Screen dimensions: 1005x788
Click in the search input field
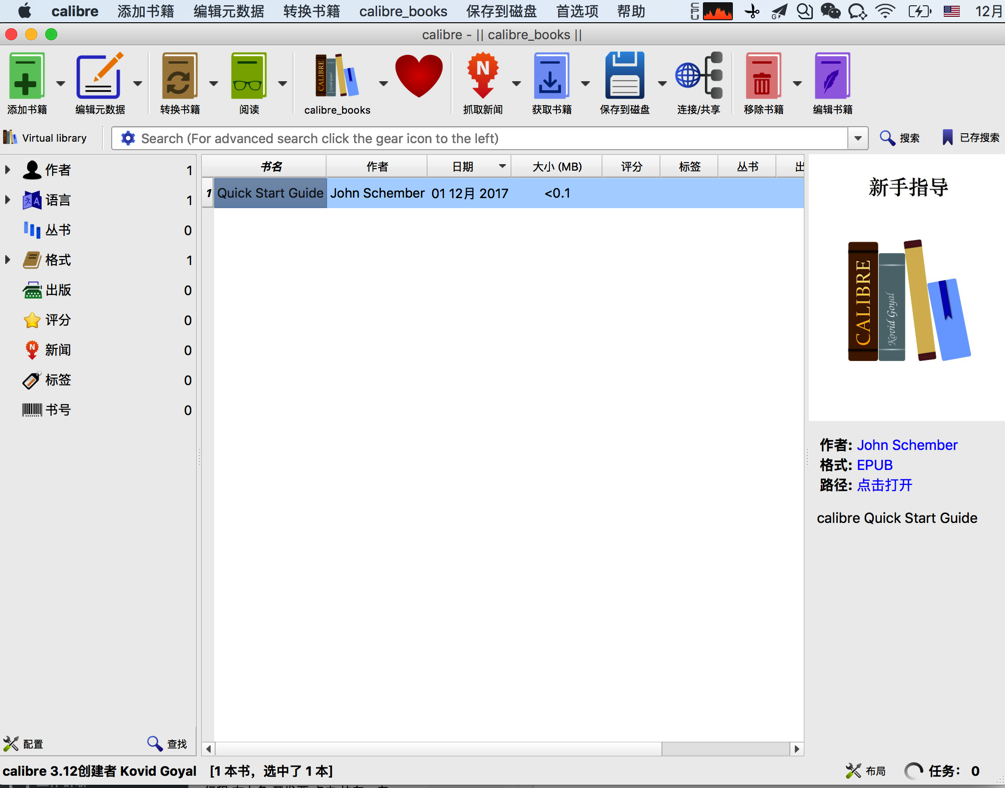(492, 138)
